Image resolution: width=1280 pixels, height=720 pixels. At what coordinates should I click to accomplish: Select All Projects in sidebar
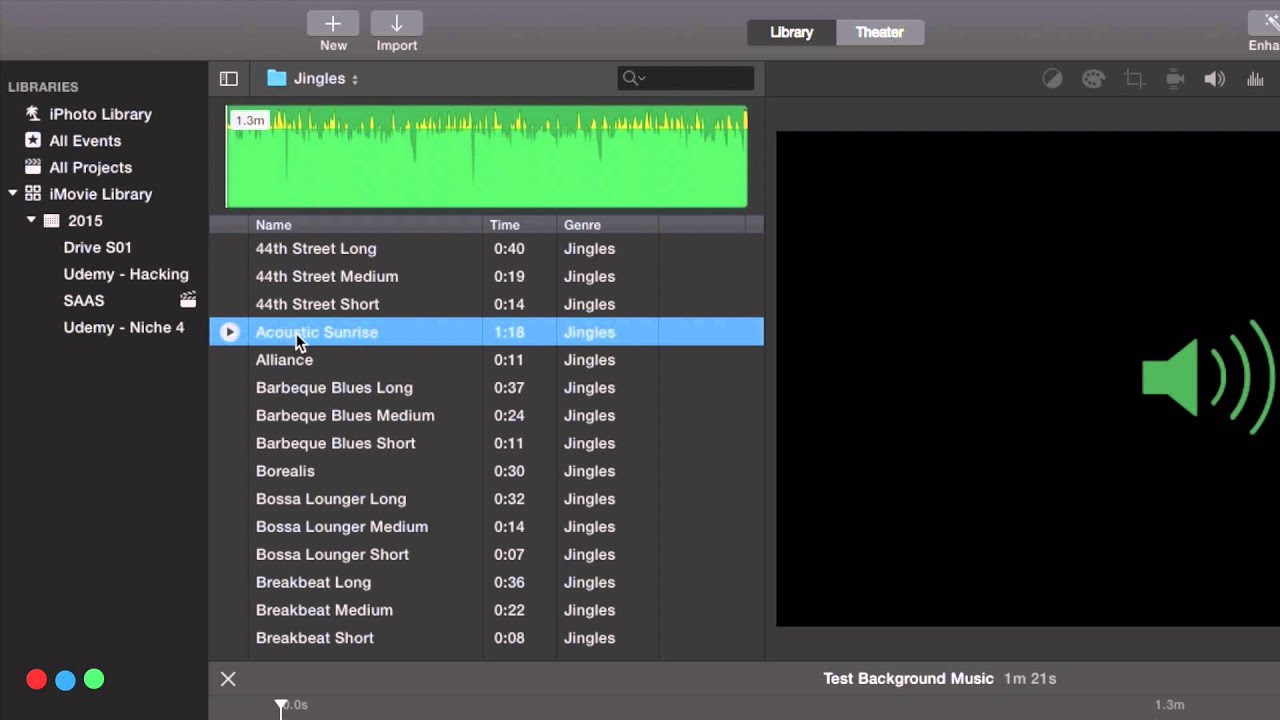(x=90, y=167)
